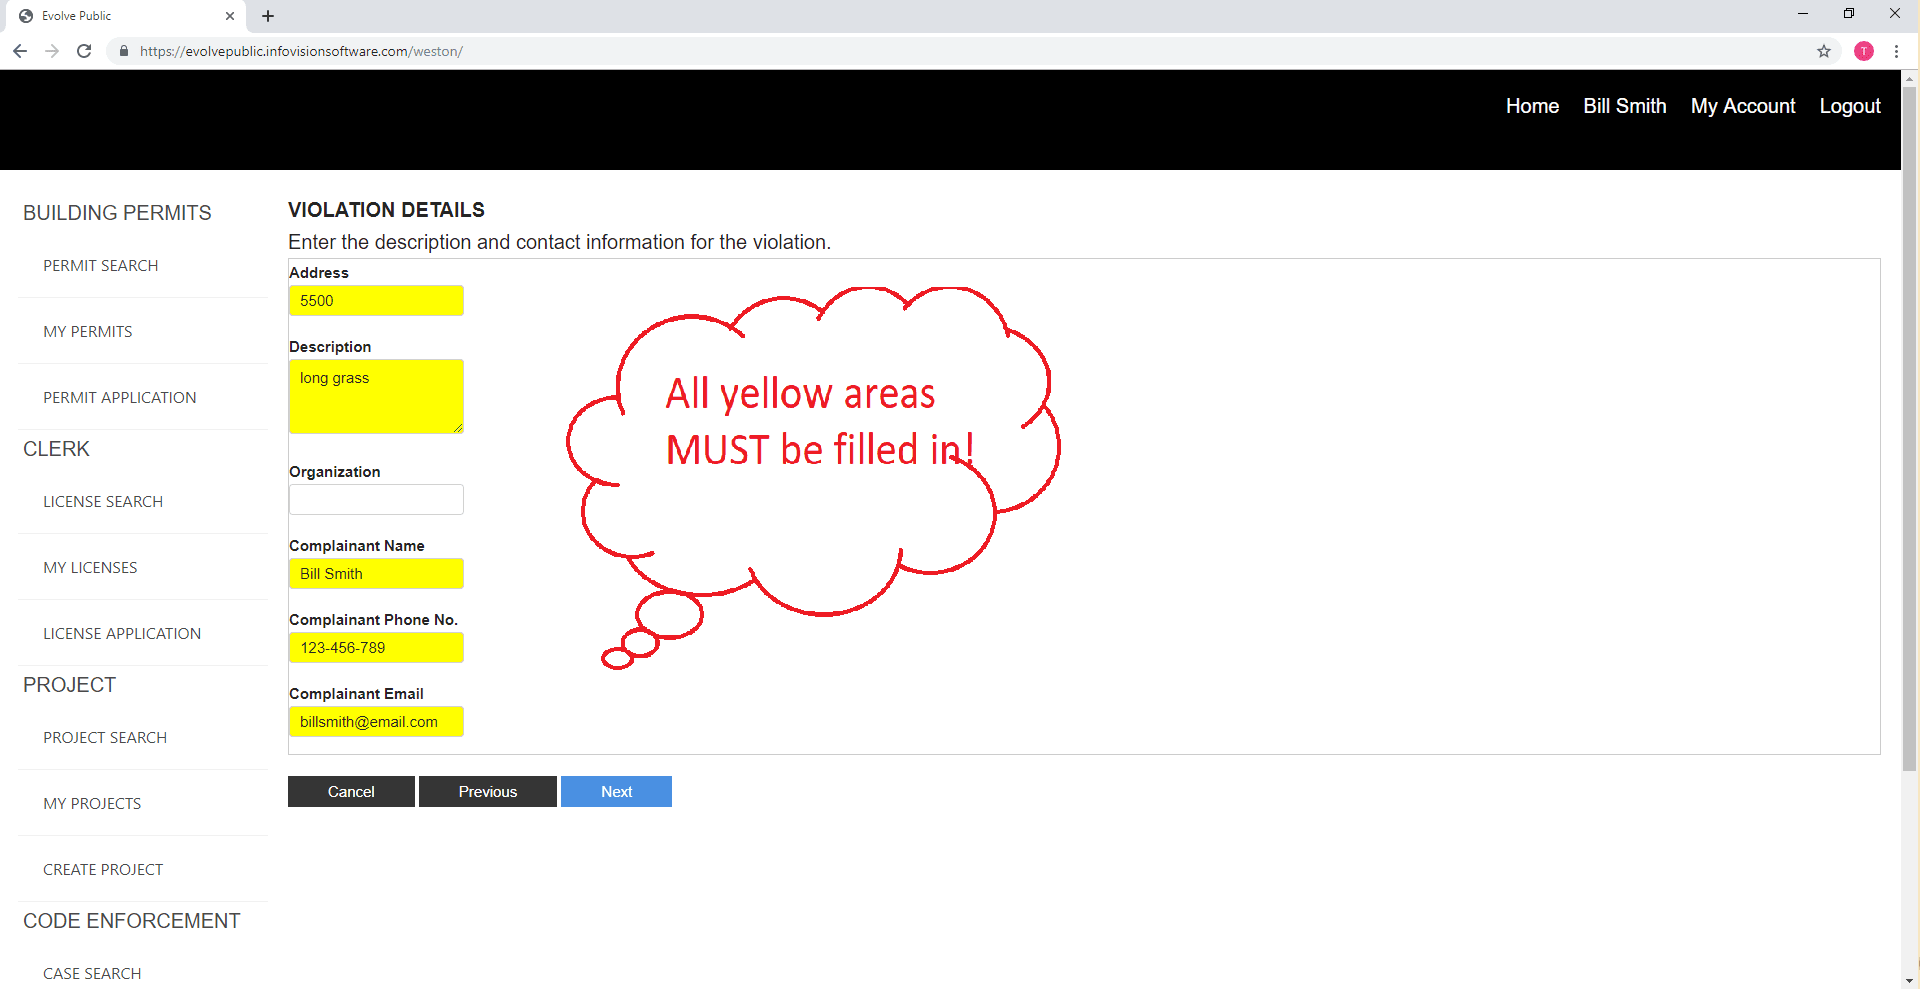1920x989 pixels.
Task: Open a new browser tab with plus icon
Action: (268, 16)
